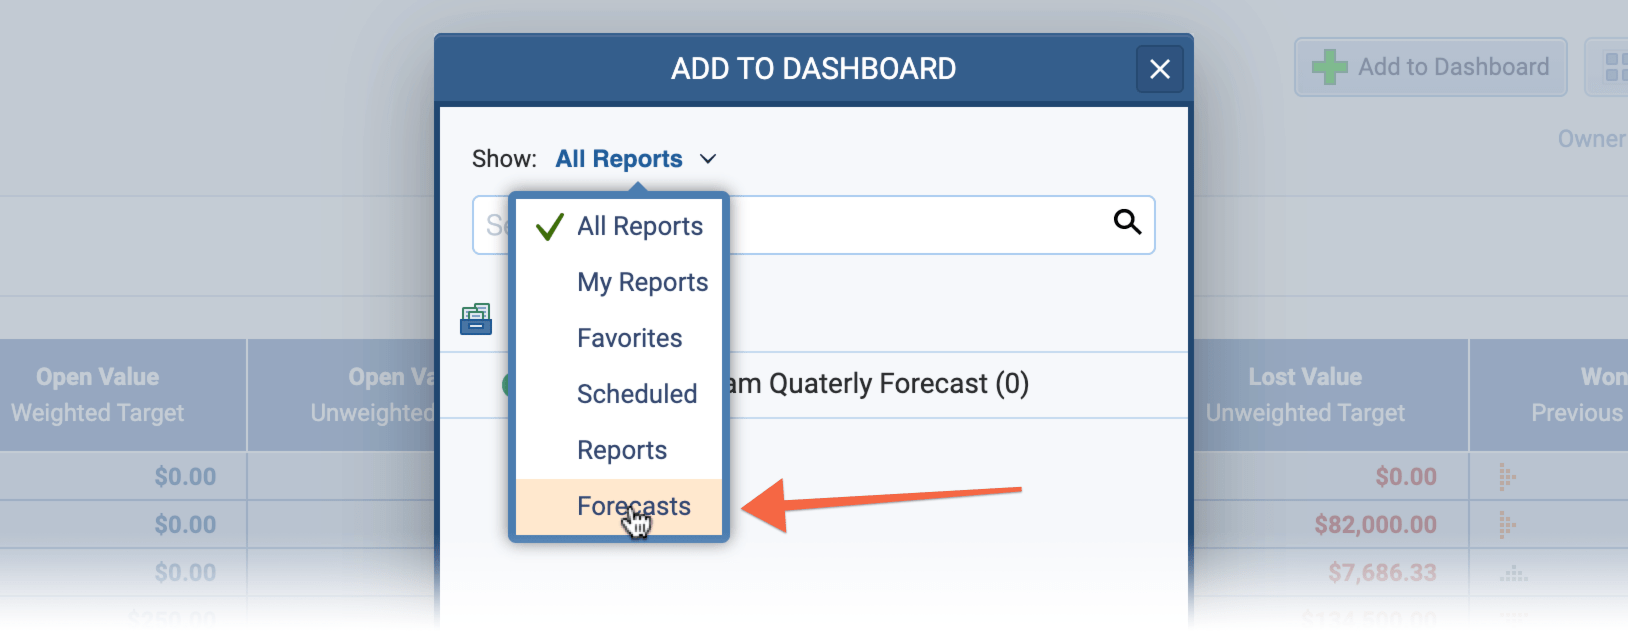The height and width of the screenshot is (631, 1628).
Task: Choose the Reports option in the dropdown
Action: (621, 451)
